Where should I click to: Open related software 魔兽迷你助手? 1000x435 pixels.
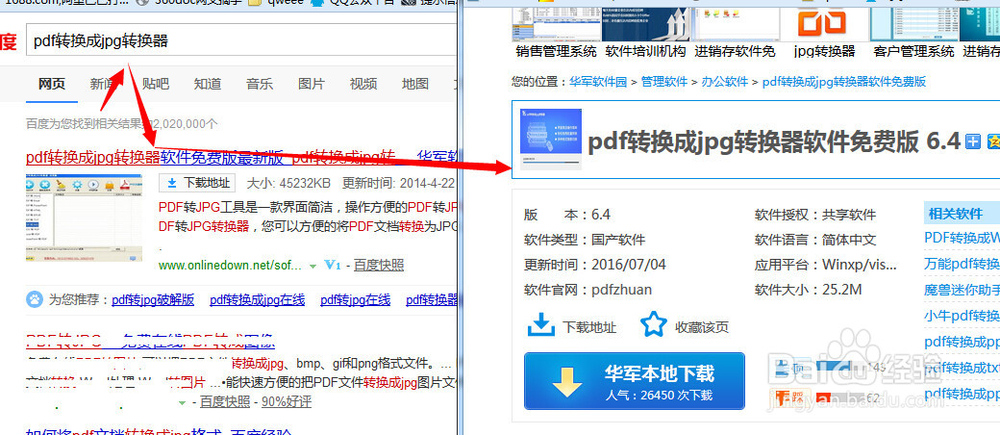(x=962, y=290)
